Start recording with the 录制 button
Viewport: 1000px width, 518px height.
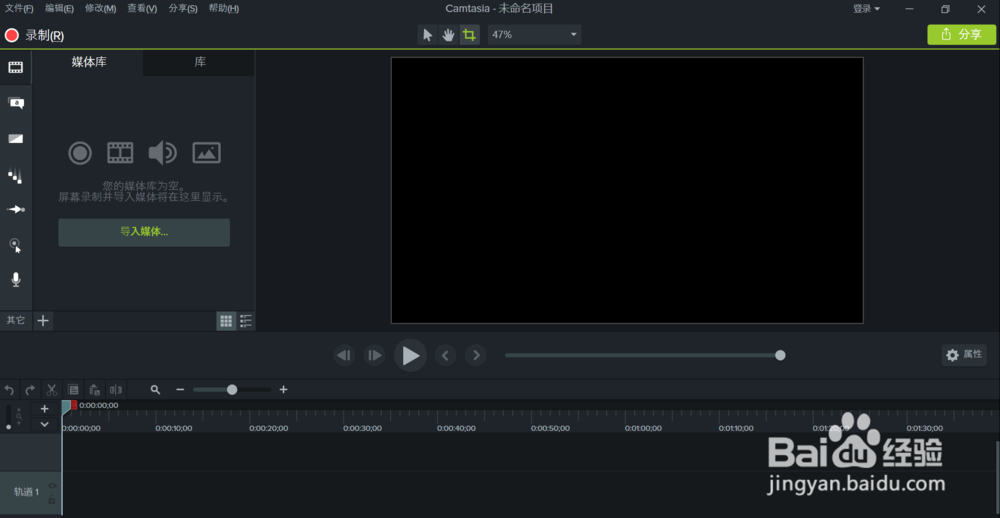pos(34,36)
